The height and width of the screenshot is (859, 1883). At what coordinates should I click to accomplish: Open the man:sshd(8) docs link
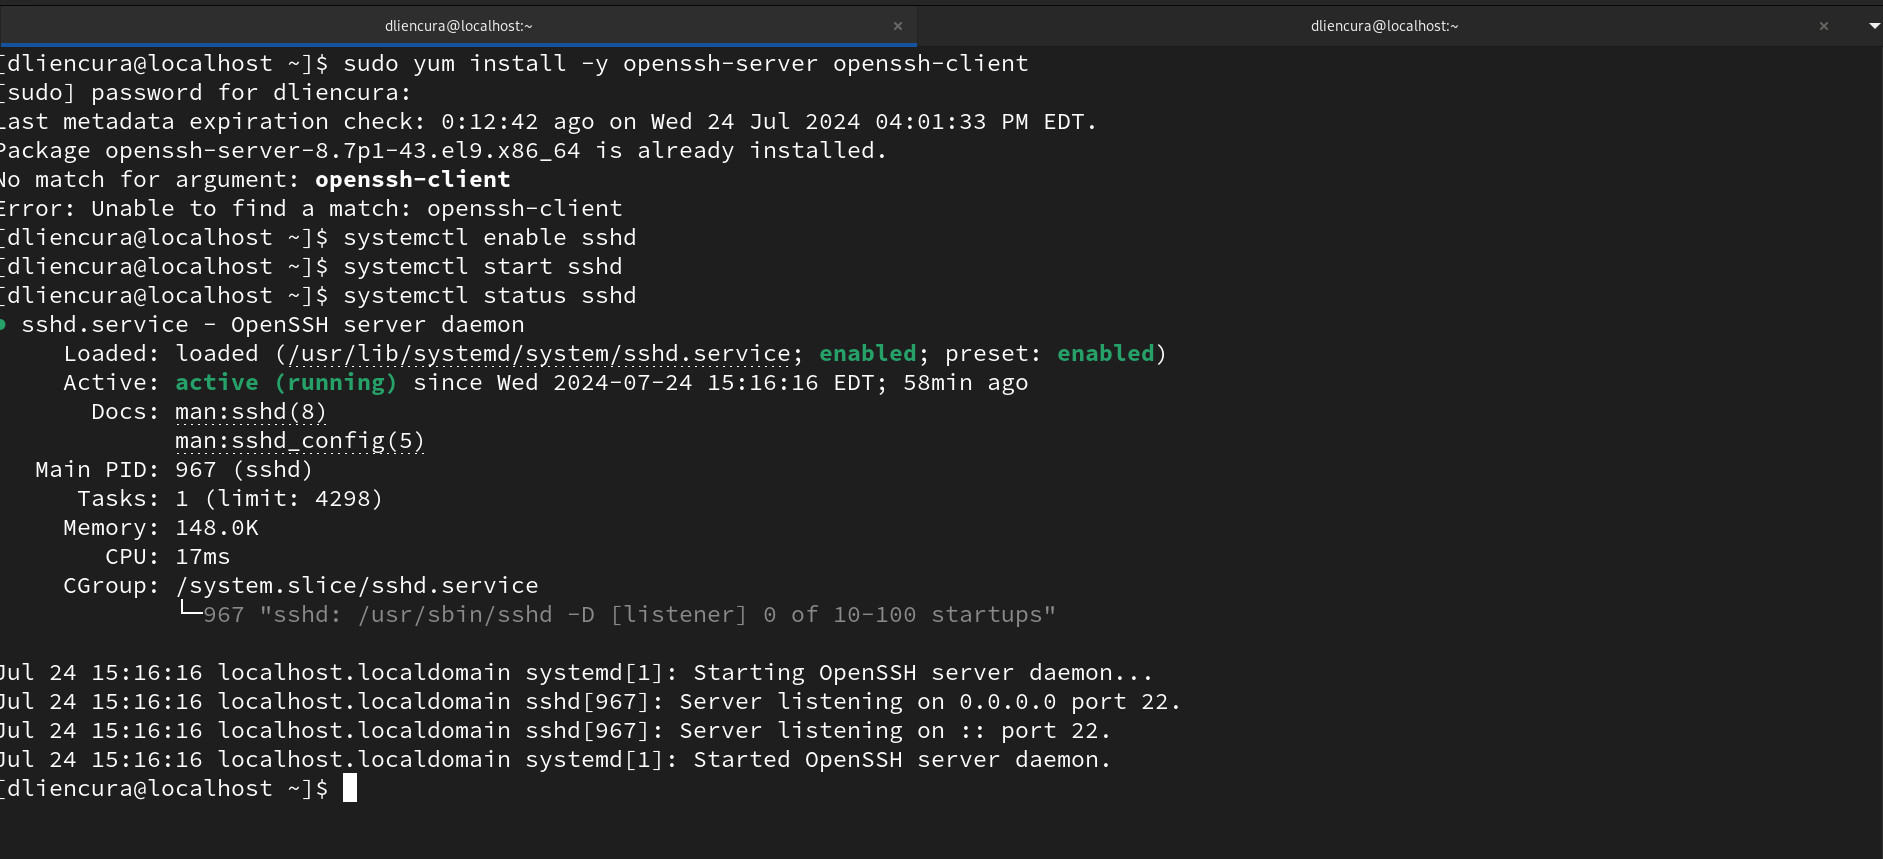pos(251,412)
